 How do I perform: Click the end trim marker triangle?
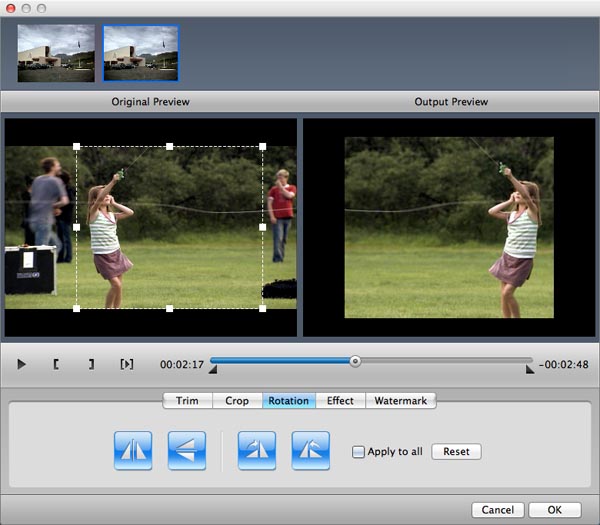530,370
